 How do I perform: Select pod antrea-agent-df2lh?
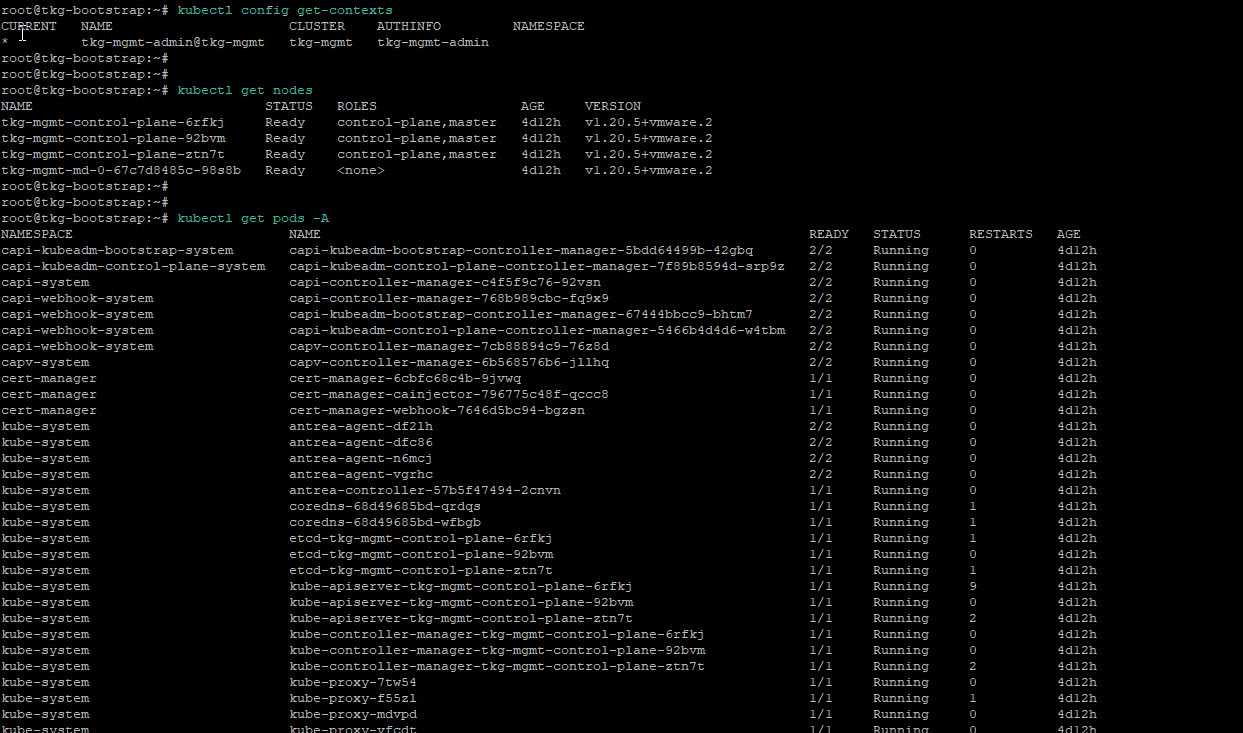tap(361, 426)
